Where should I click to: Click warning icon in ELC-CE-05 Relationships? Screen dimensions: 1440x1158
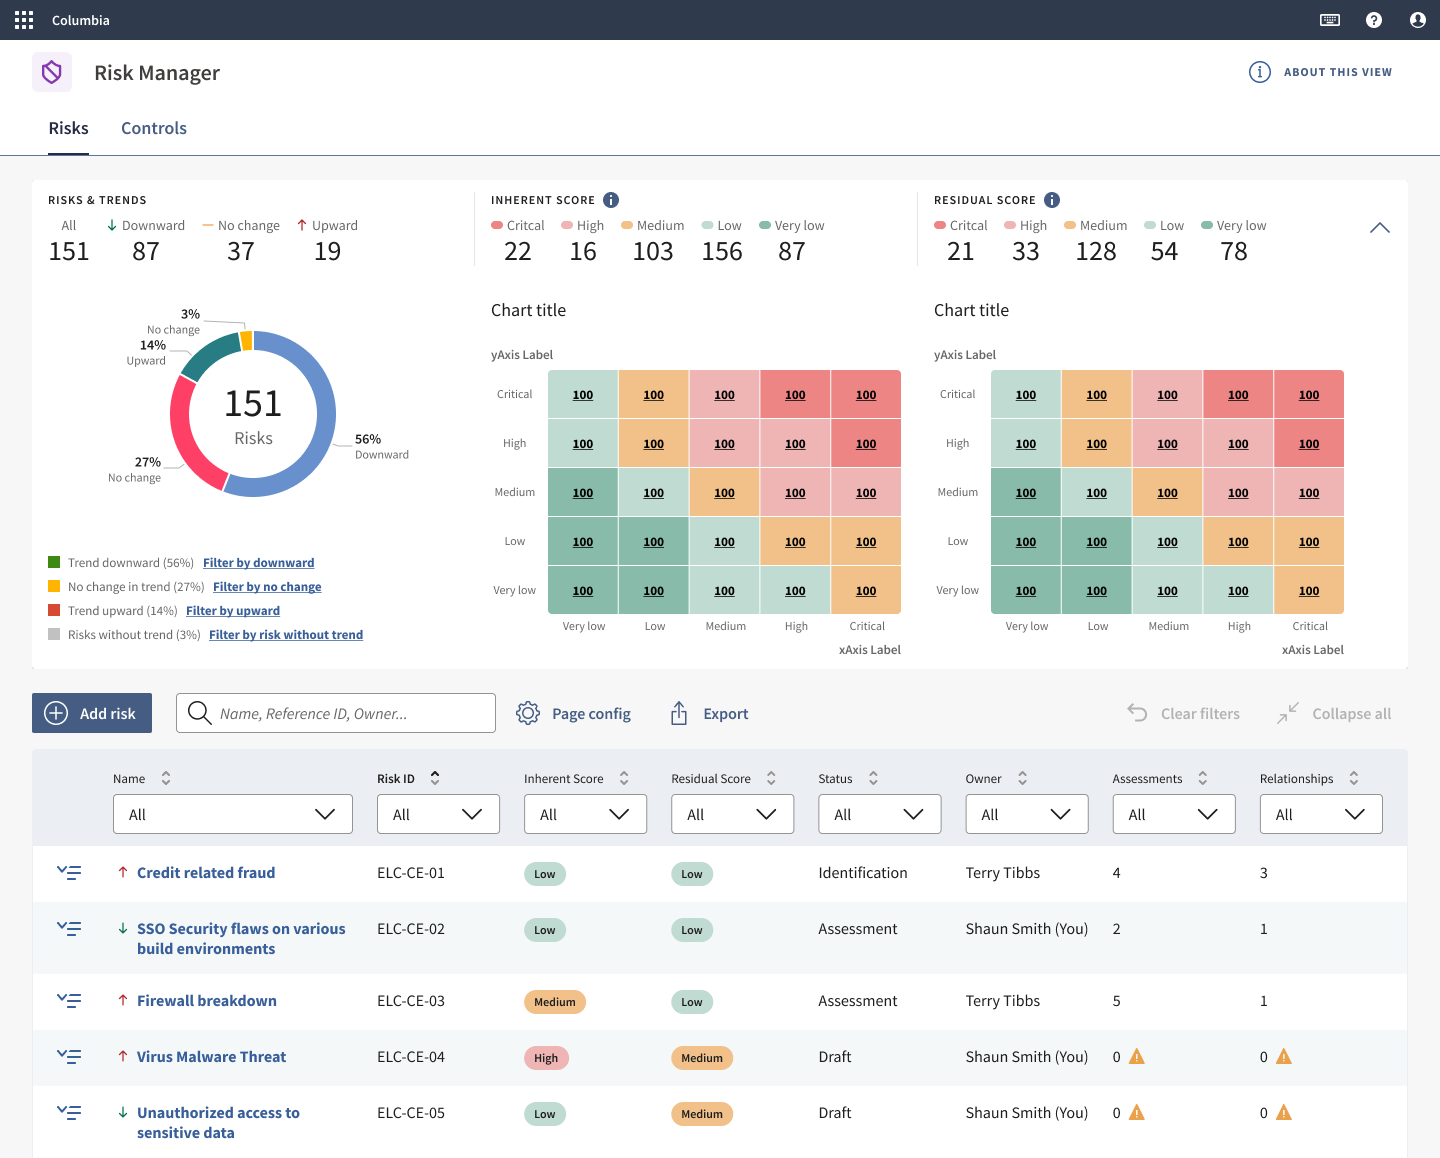pyautogui.click(x=1284, y=1112)
